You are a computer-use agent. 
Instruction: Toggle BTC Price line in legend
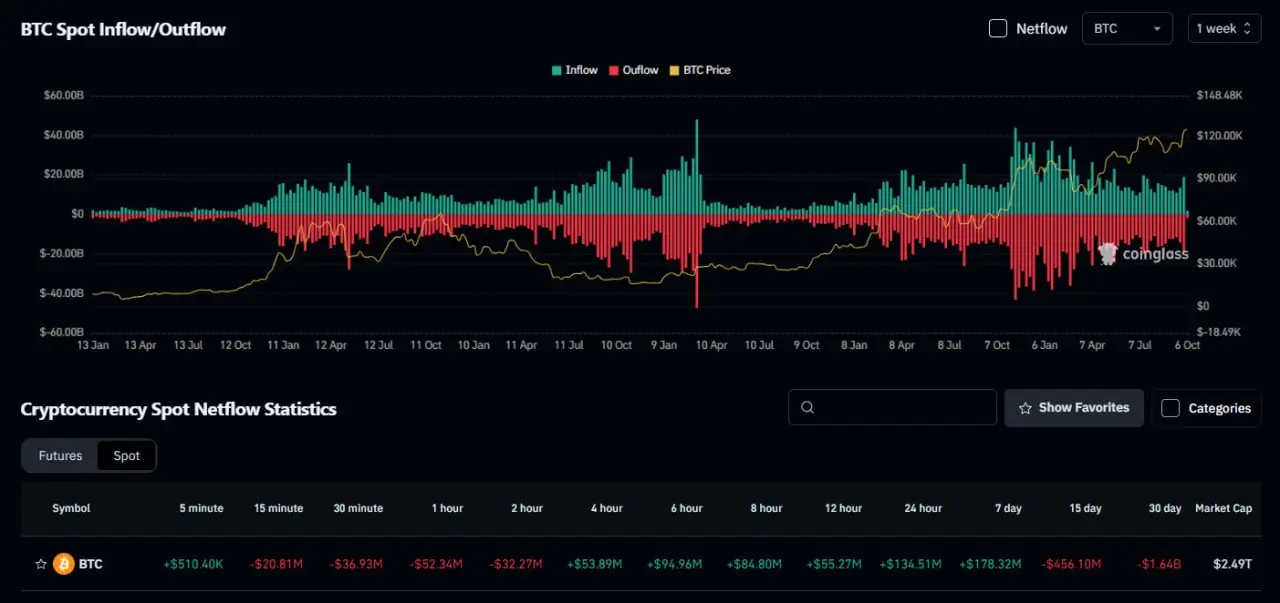tap(700, 71)
